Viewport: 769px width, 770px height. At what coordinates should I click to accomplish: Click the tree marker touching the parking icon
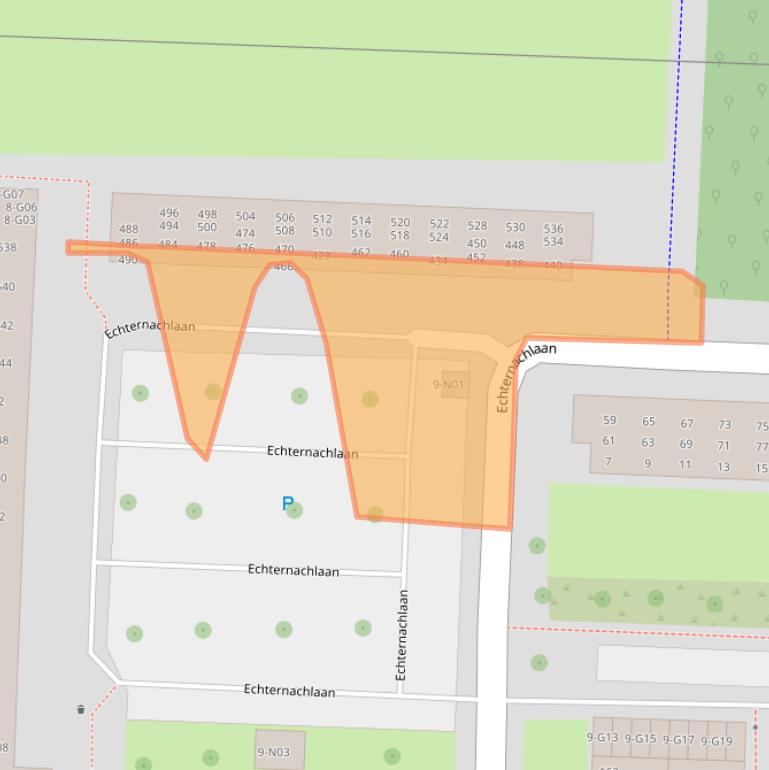pyautogui.click(x=295, y=511)
